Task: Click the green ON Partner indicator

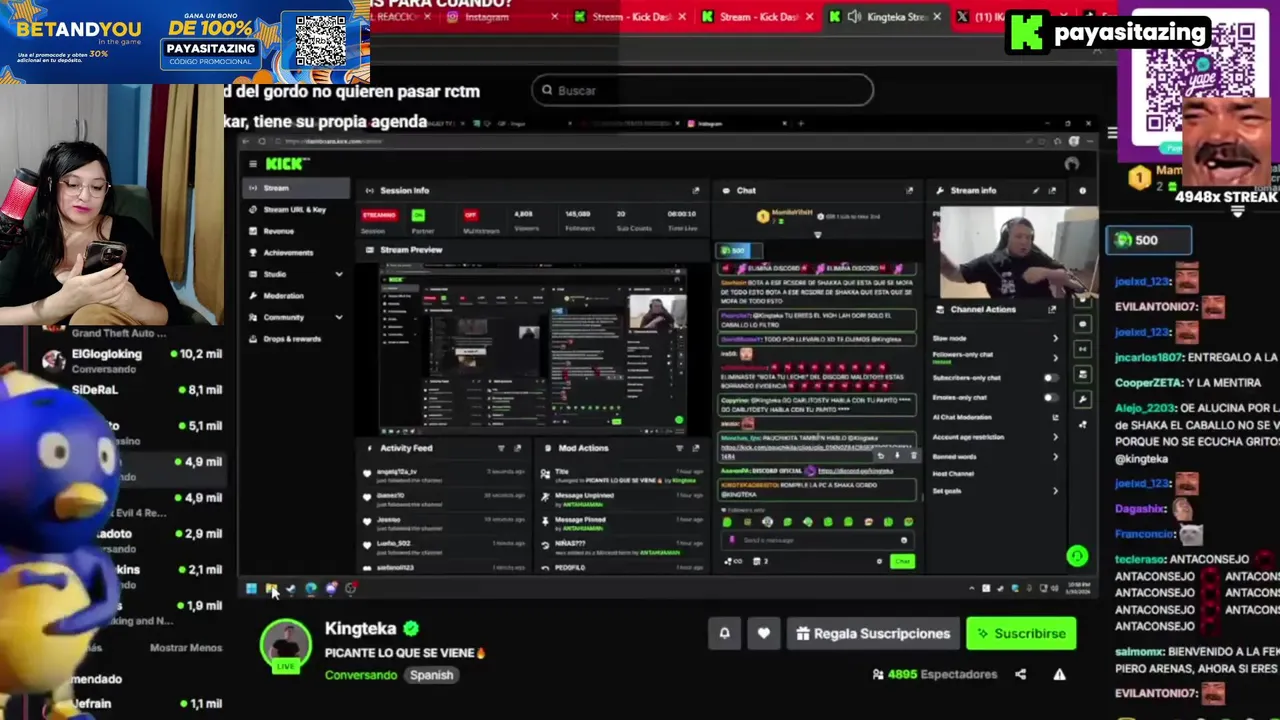Action: point(418,215)
